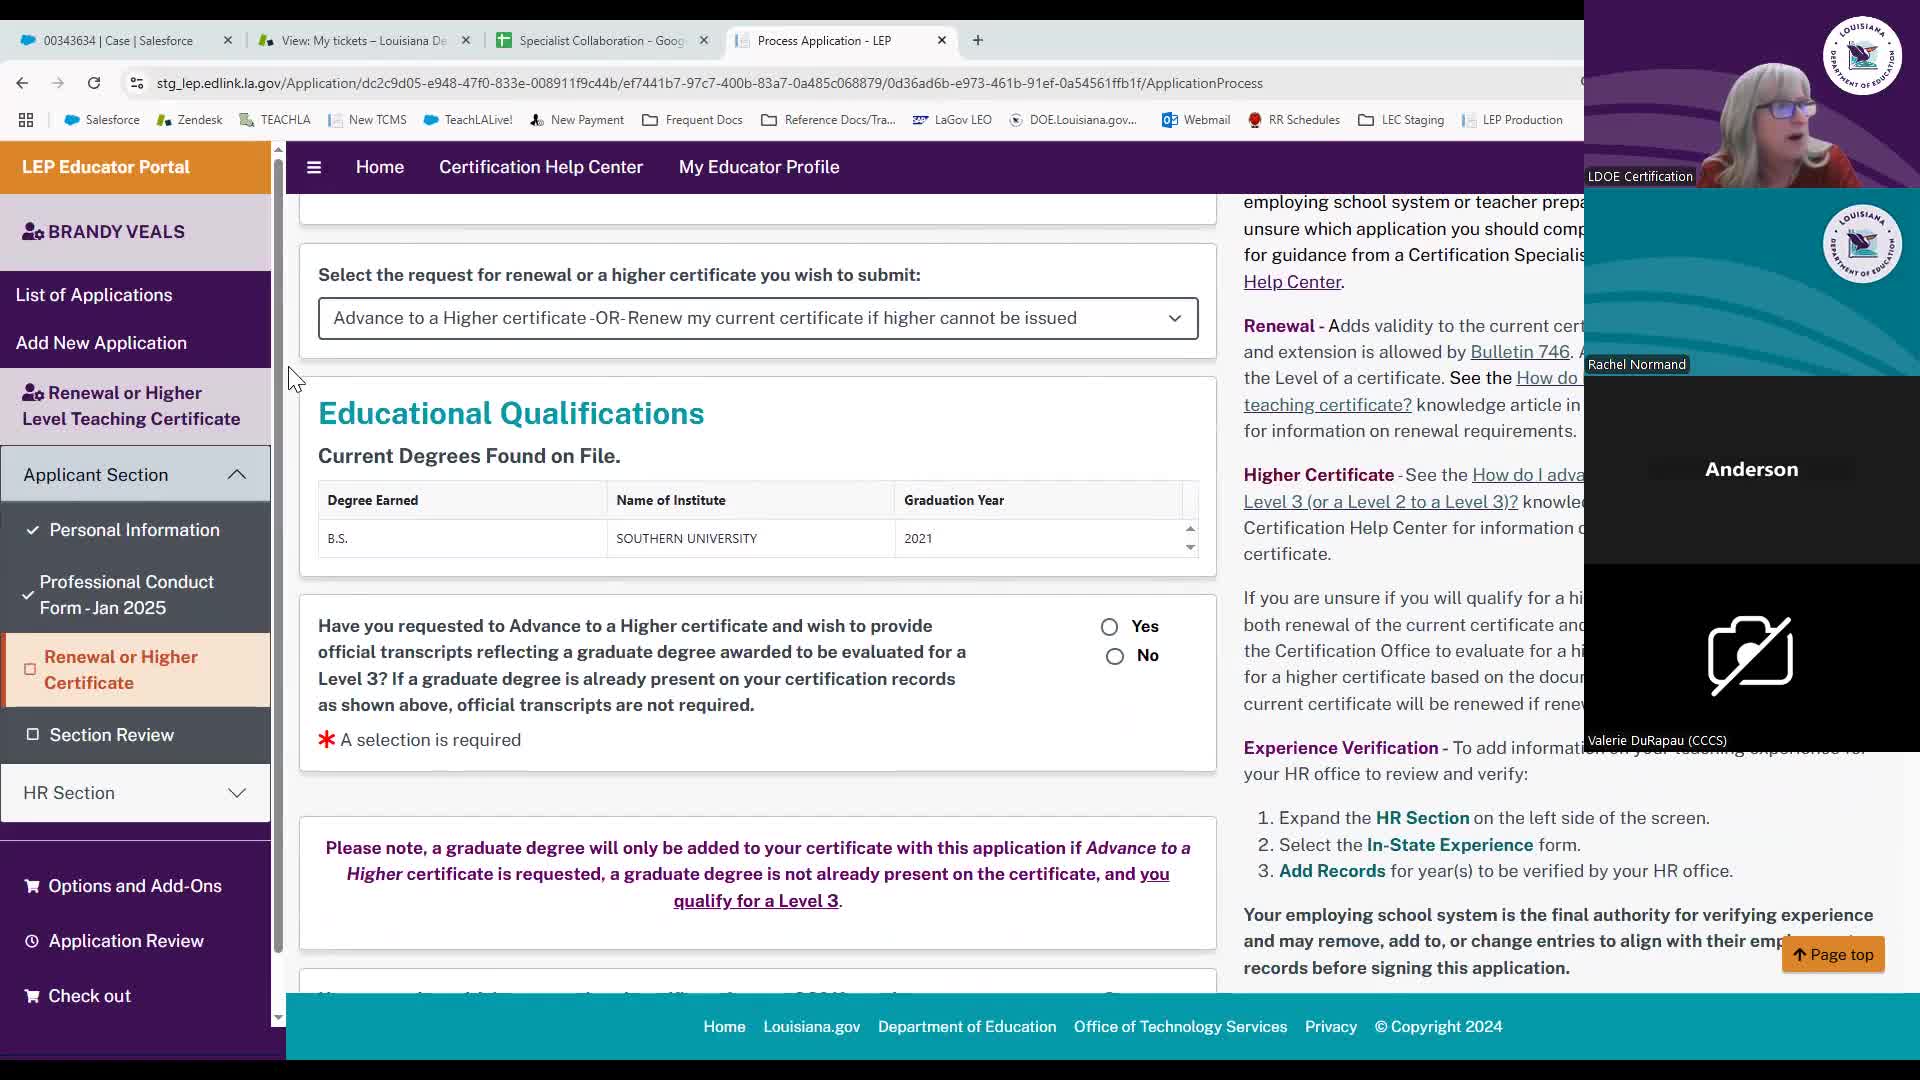Switch to the Specialist Collaboration browser tab
Viewport: 1920px width, 1080px height.
tap(600, 40)
